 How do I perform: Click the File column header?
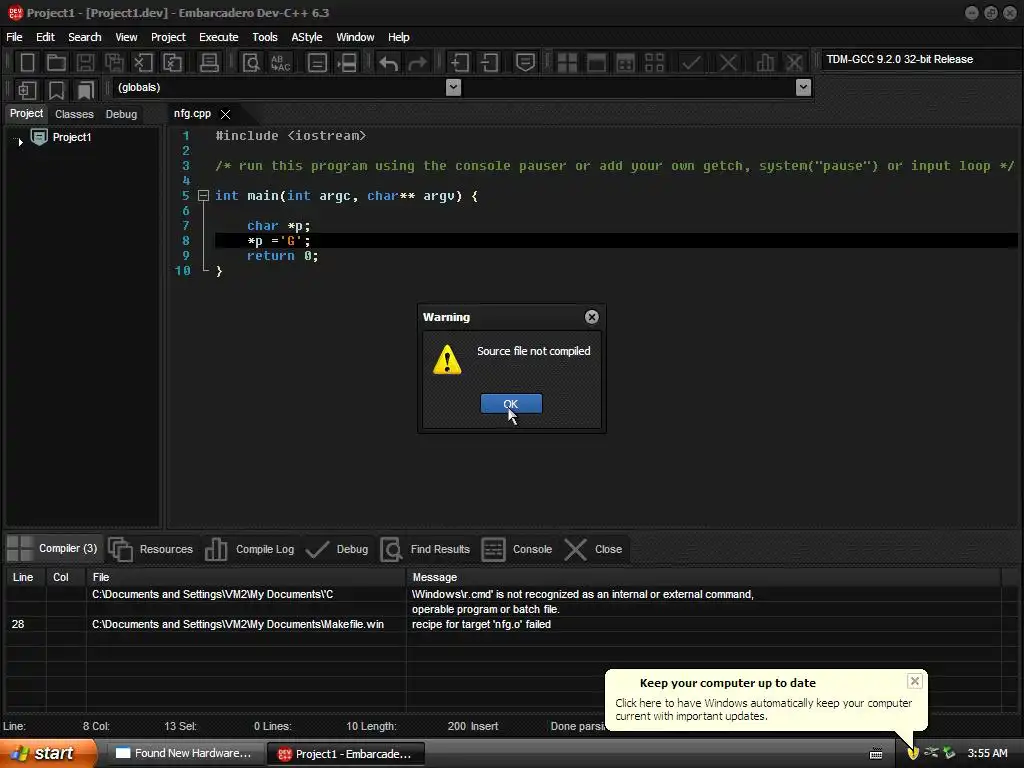pos(246,577)
